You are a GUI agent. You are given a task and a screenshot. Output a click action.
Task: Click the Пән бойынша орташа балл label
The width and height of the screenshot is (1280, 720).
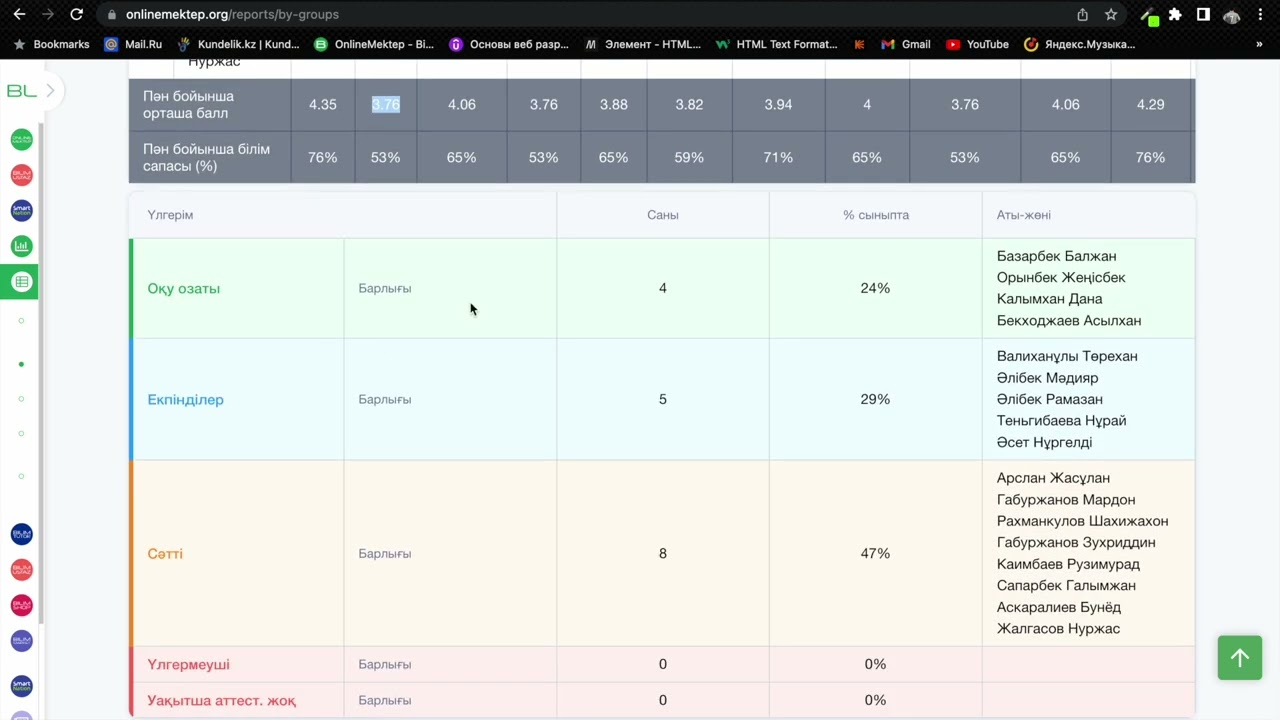tap(188, 104)
